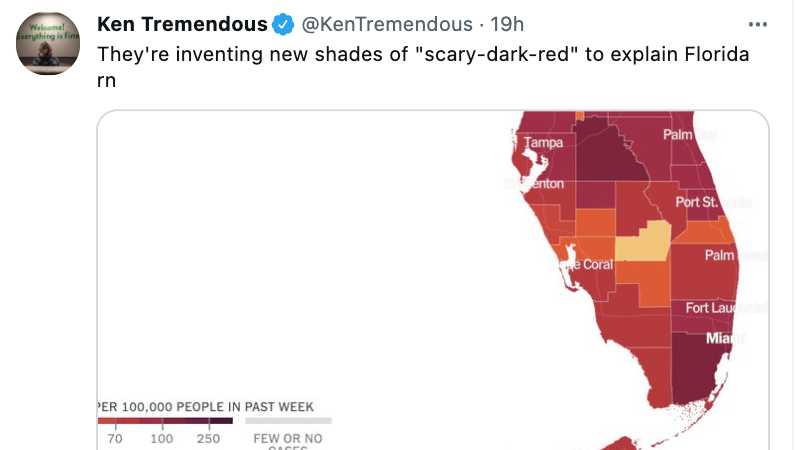
Task: Click the tweet text about Florida
Action: pos(423,67)
